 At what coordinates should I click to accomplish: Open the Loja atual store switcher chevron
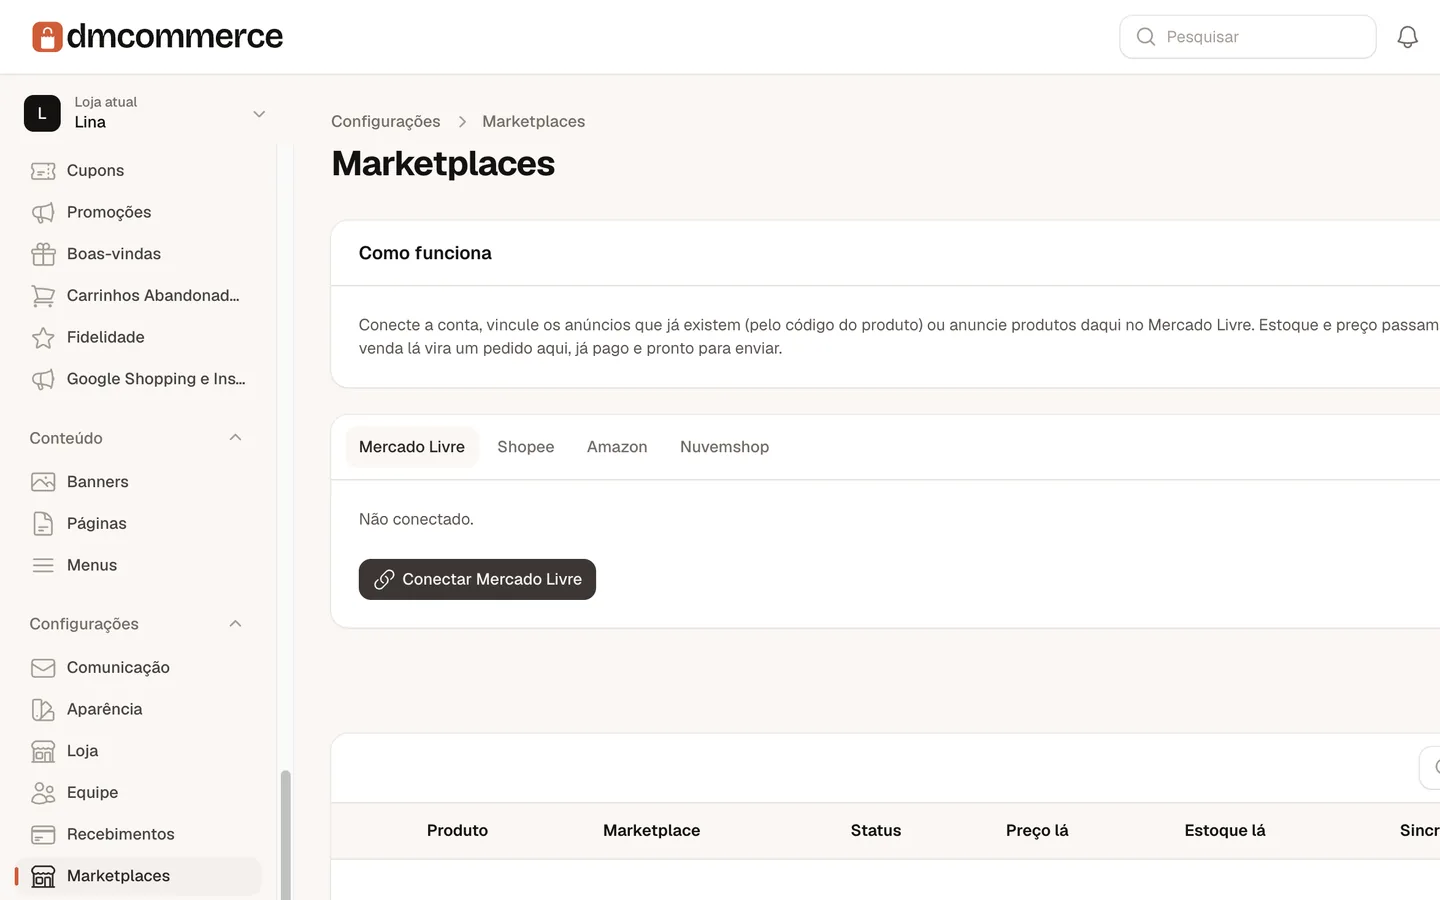tap(259, 114)
